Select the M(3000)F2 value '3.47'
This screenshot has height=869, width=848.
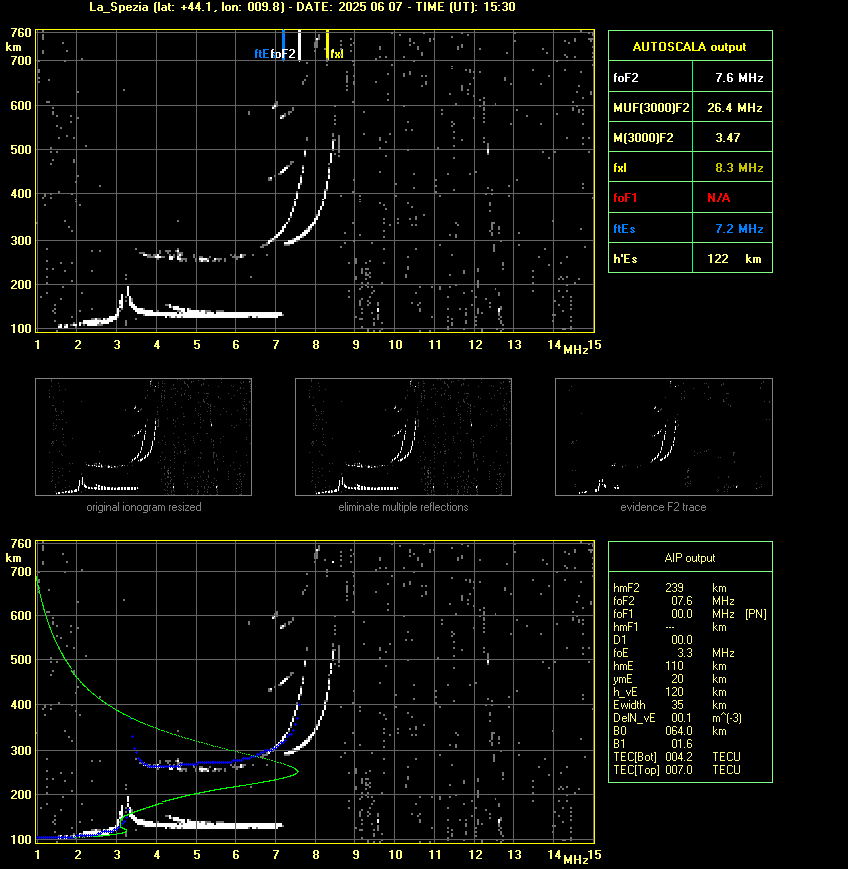728,137
